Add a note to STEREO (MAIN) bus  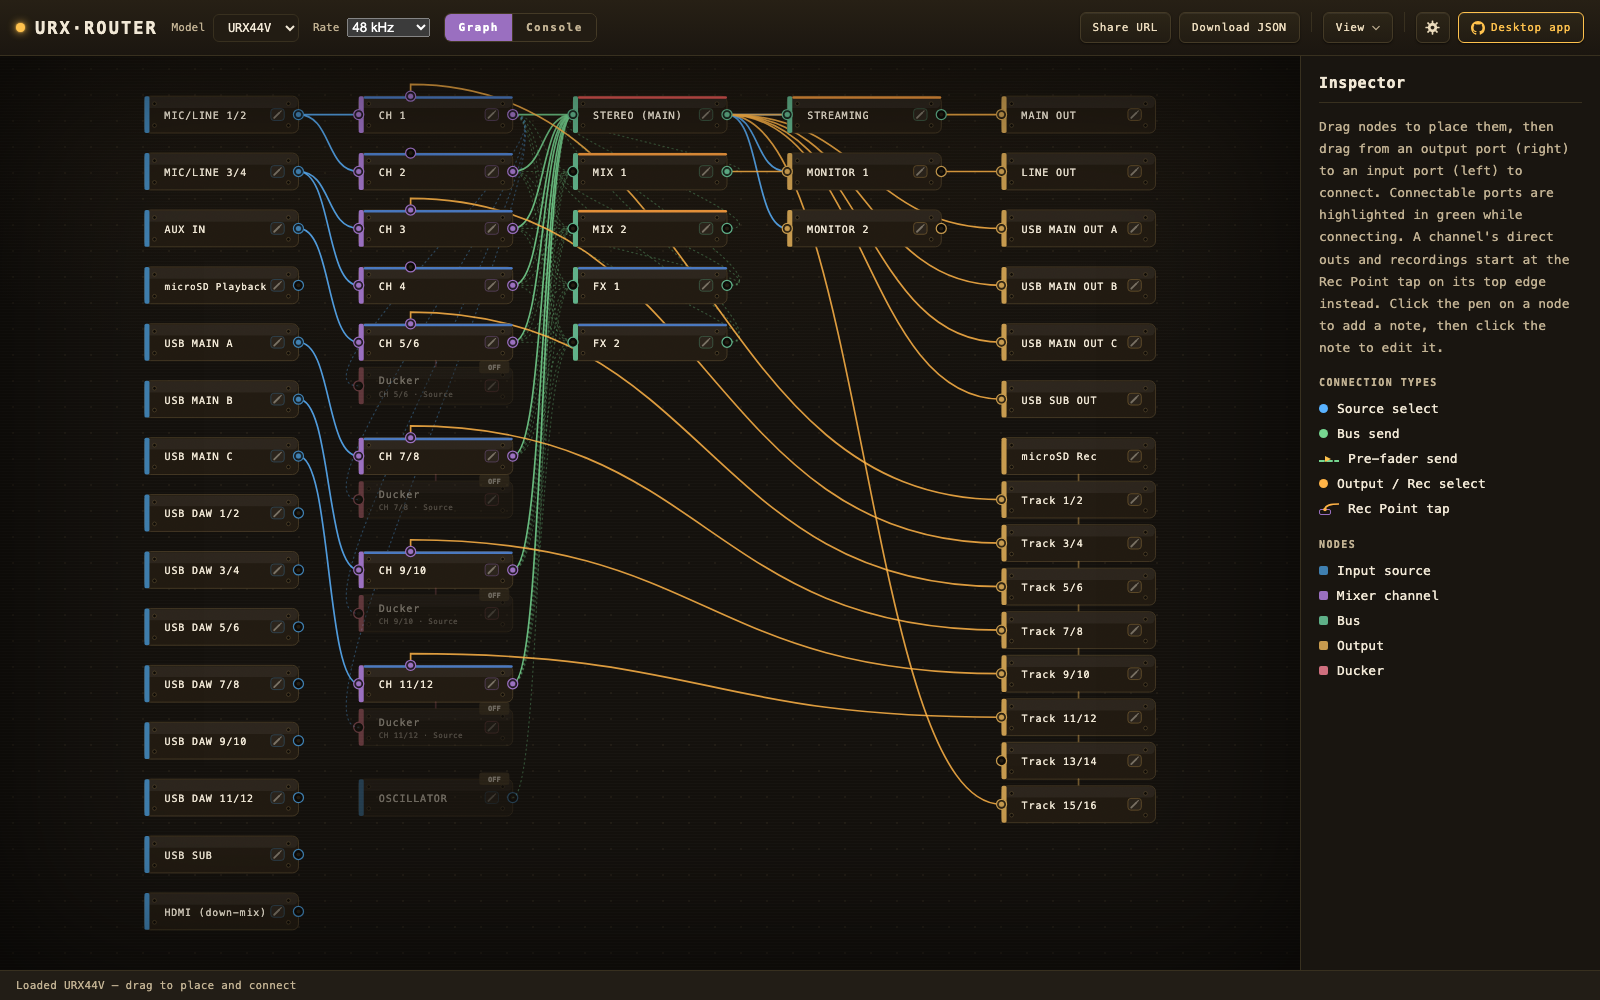click(x=705, y=115)
